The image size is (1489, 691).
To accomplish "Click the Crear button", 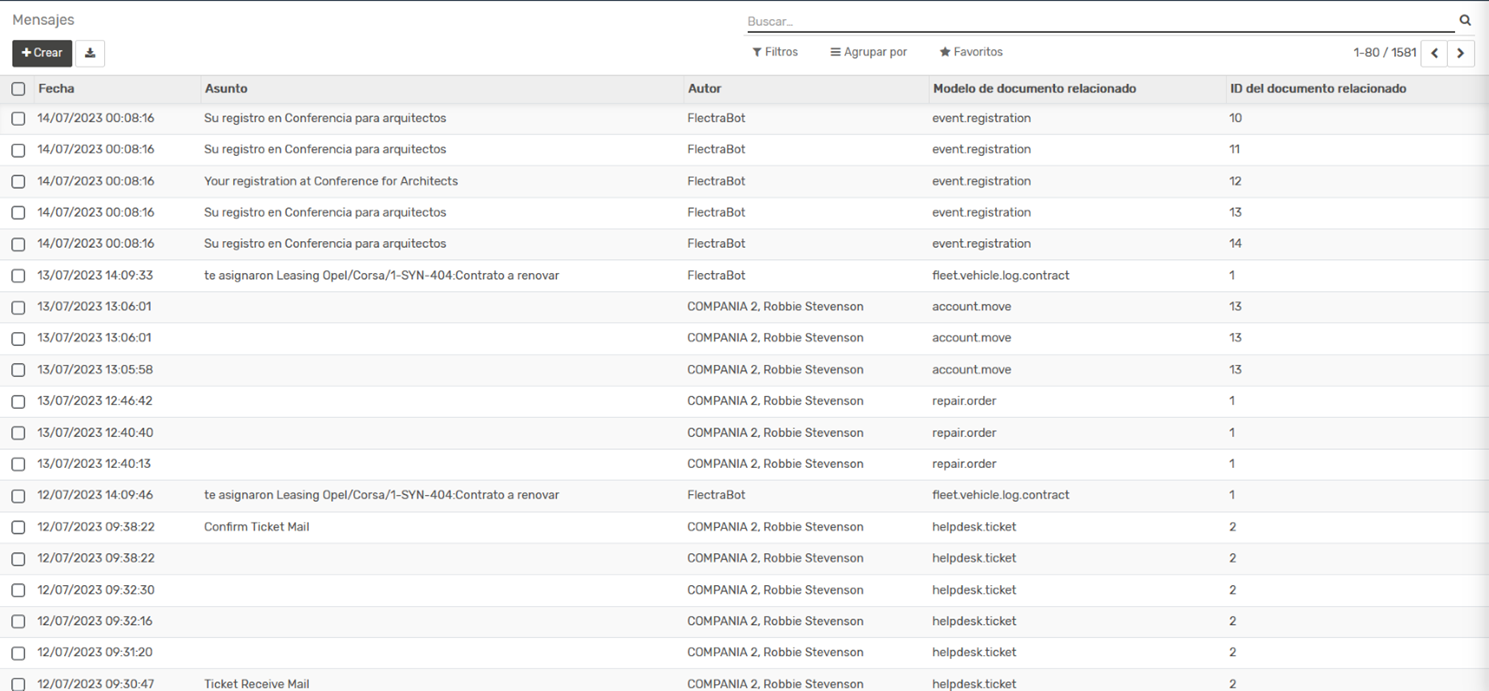I will 42,53.
